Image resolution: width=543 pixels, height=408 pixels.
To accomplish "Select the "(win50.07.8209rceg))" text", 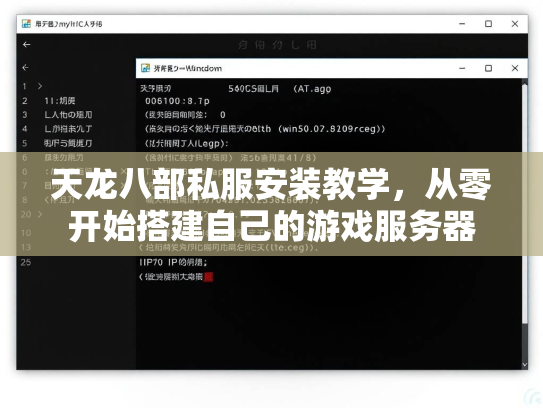I will [x=331, y=129].
